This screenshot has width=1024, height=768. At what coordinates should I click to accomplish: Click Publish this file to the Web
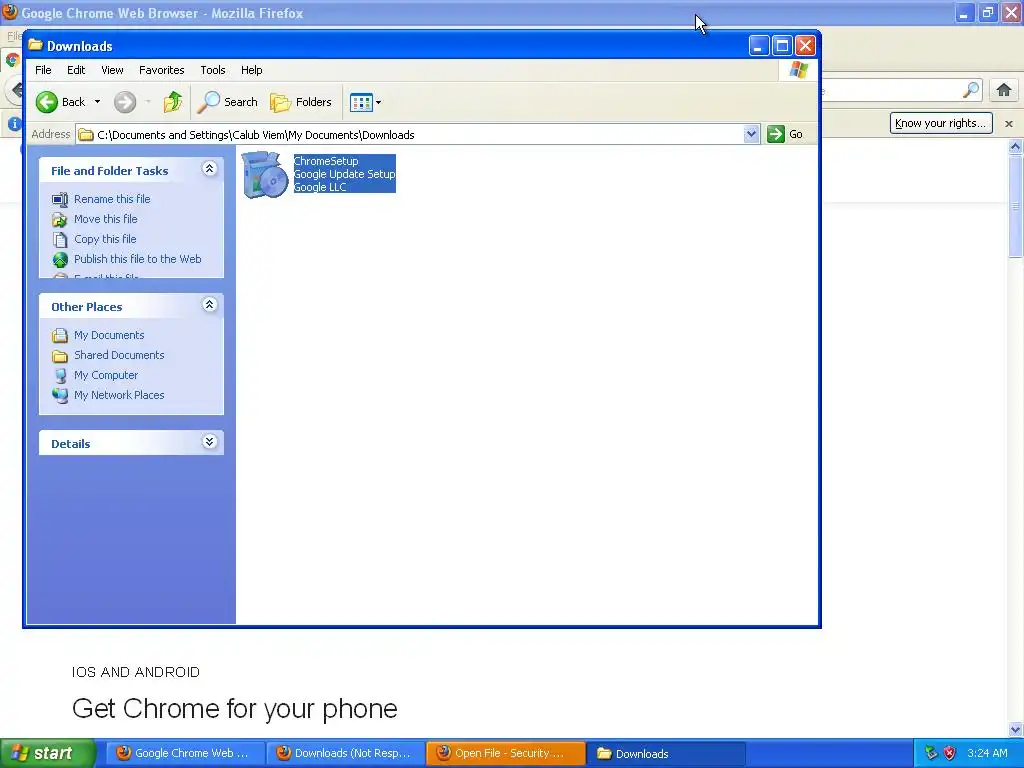tap(137, 259)
